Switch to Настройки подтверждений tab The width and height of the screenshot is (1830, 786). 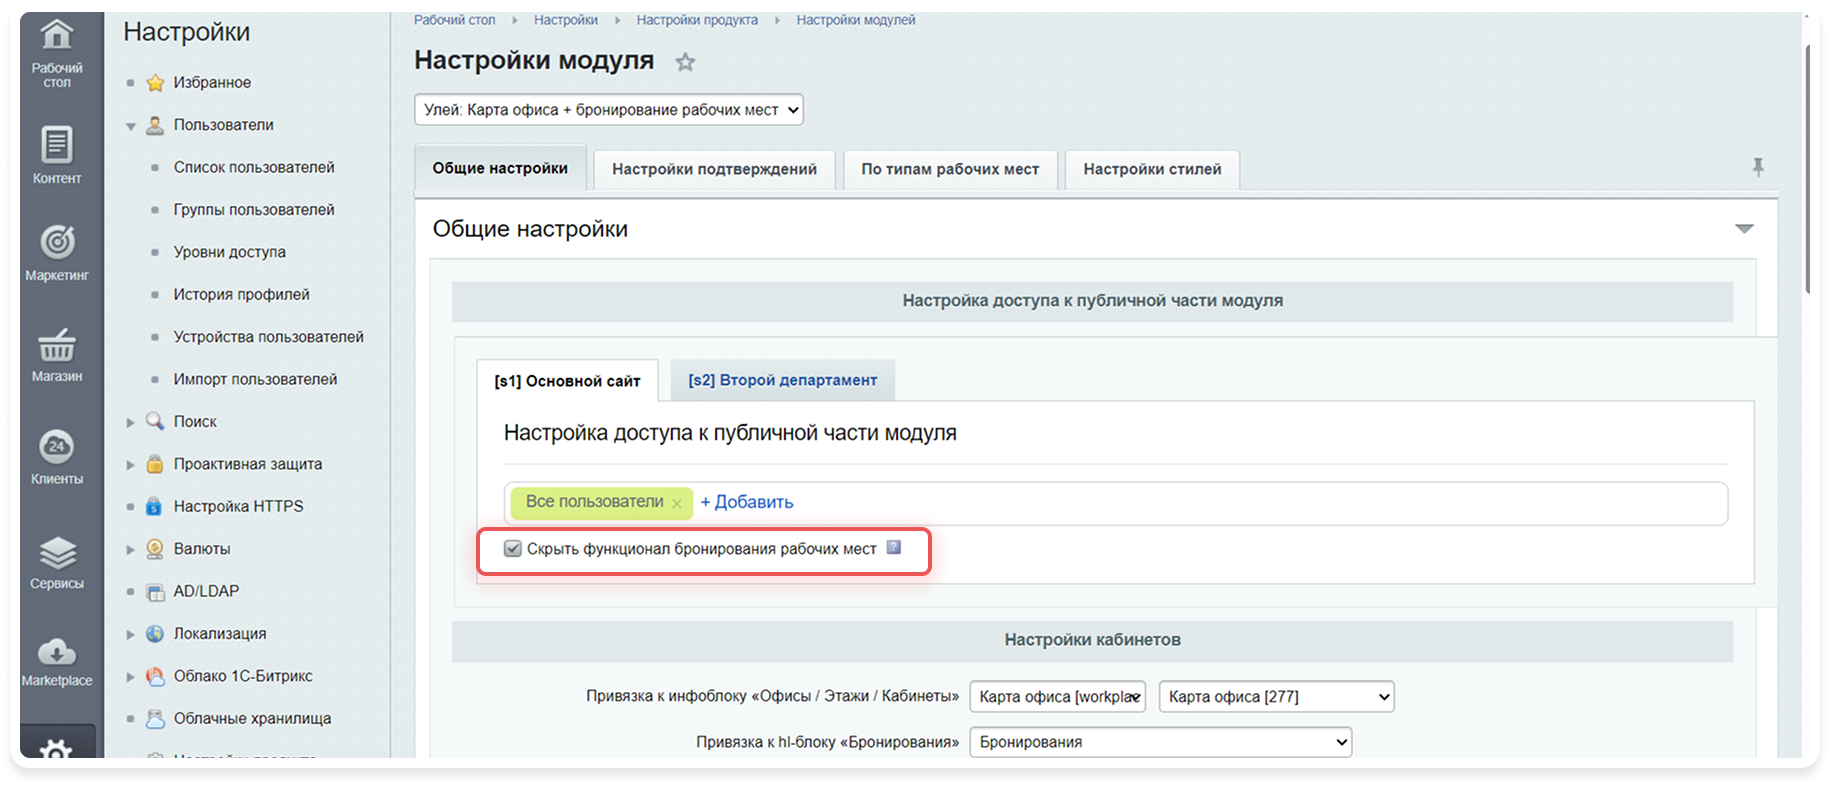click(x=714, y=169)
